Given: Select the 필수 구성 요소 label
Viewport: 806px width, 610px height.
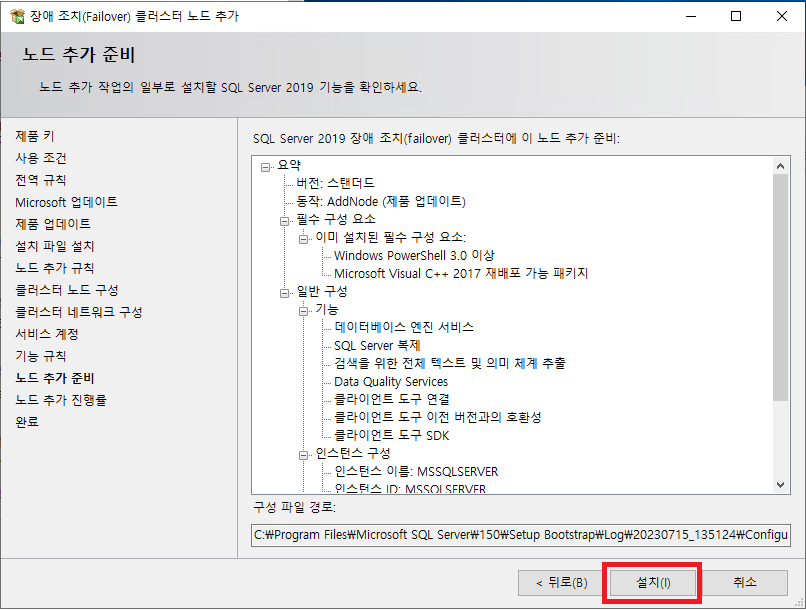Looking at the screenshot, I should tap(336, 219).
